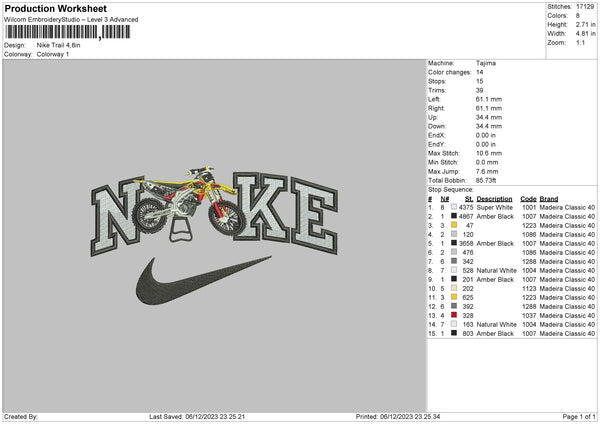Click the dirt bike in the design preview
The image size is (600, 424).
pos(190,202)
